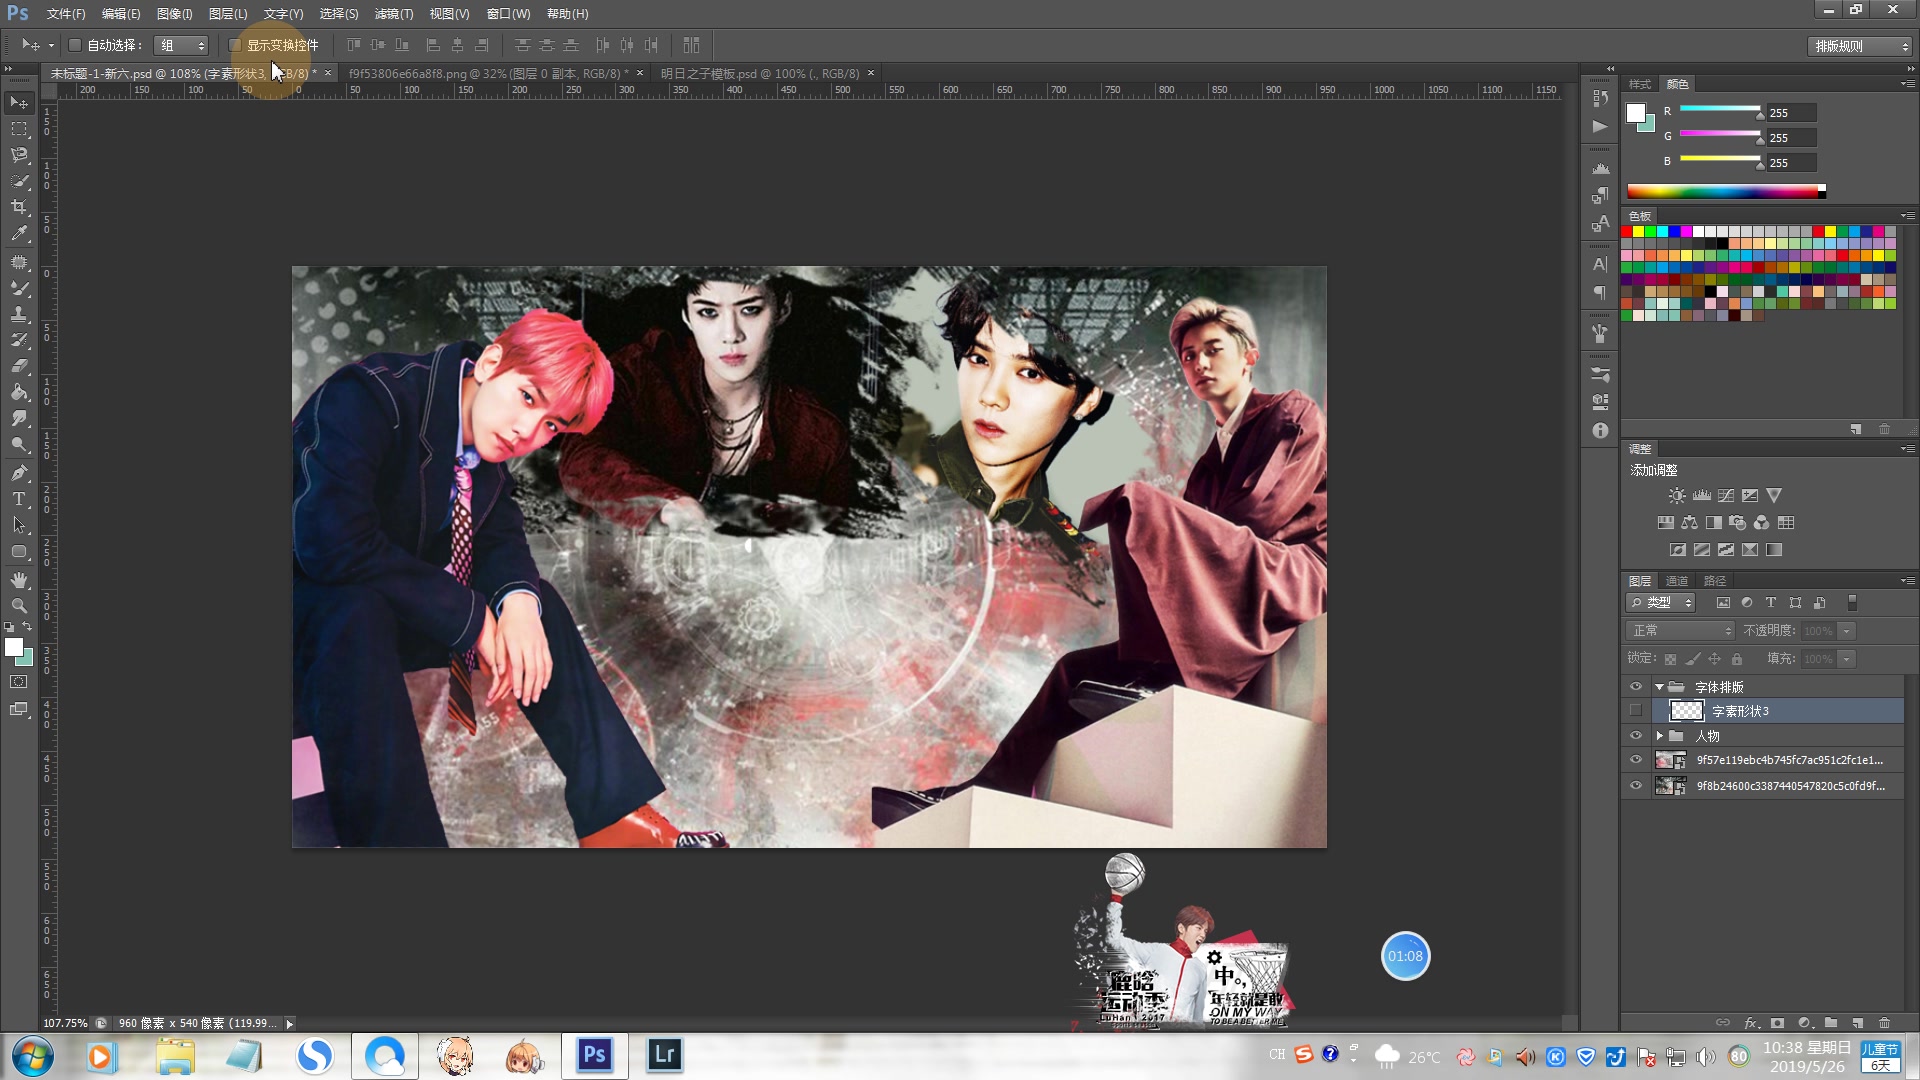Select the Brush tool

pyautogui.click(x=19, y=288)
